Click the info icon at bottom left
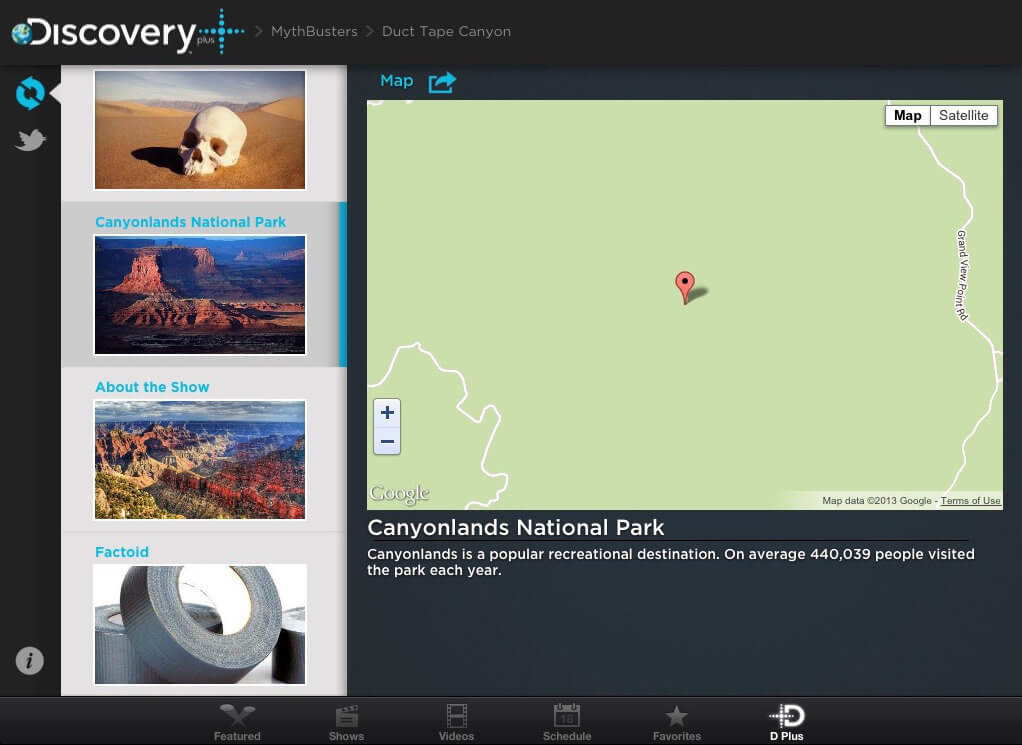Screen dimensions: 1022x745 pyautogui.click(x=30, y=660)
